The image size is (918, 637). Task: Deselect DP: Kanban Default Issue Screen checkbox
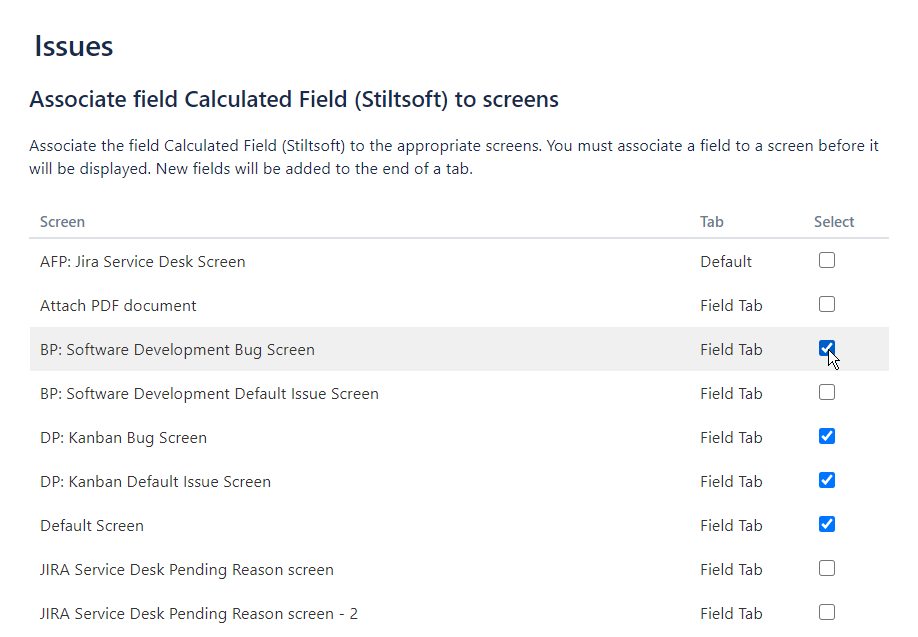(x=826, y=481)
